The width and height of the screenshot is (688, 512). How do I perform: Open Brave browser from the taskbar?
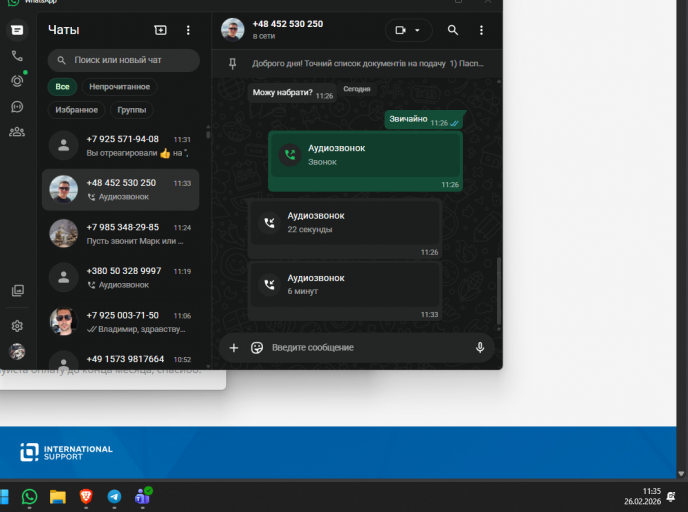click(86, 497)
